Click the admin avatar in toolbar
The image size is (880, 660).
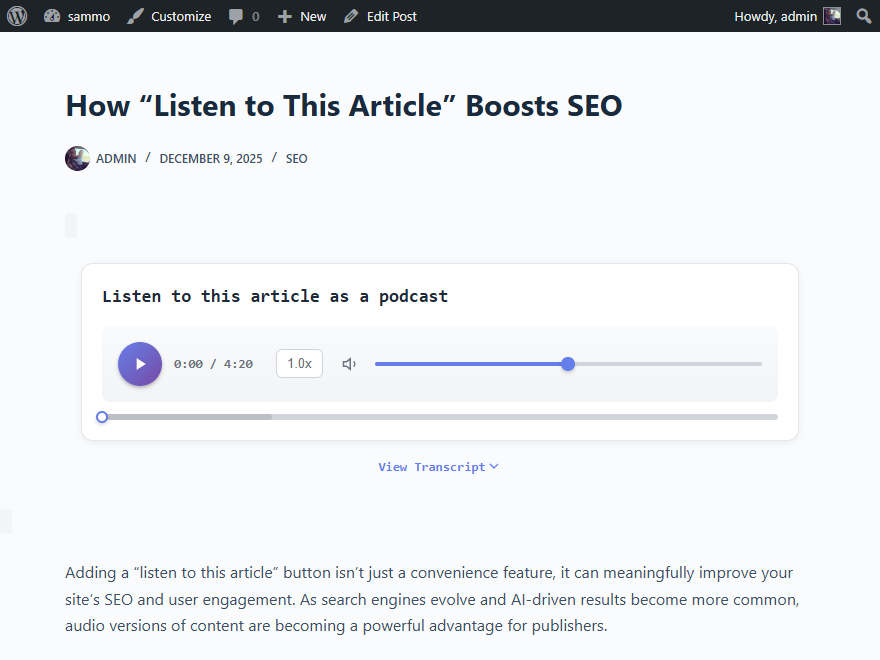point(832,16)
